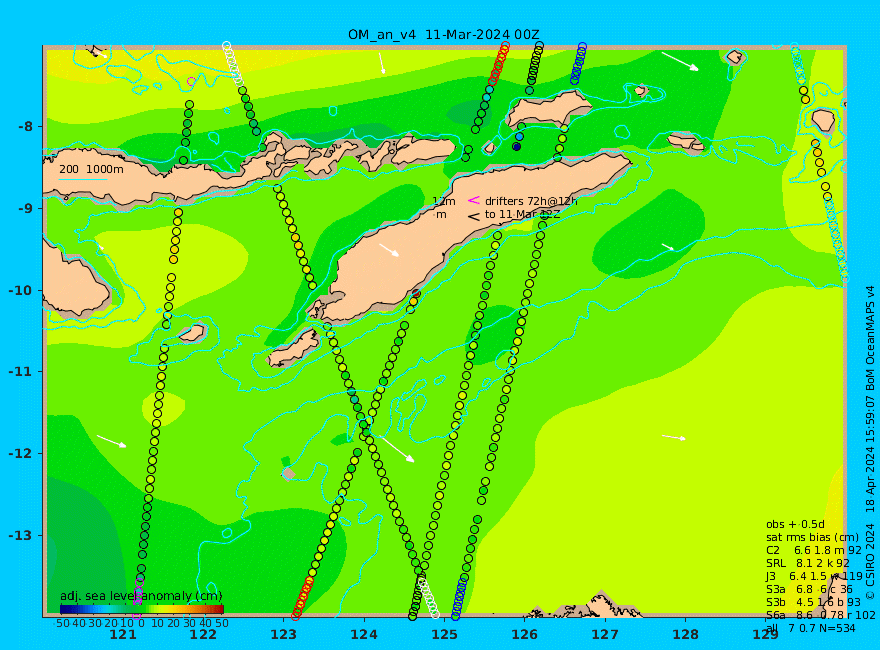Click the 125 longitude axis label

pos(444,634)
